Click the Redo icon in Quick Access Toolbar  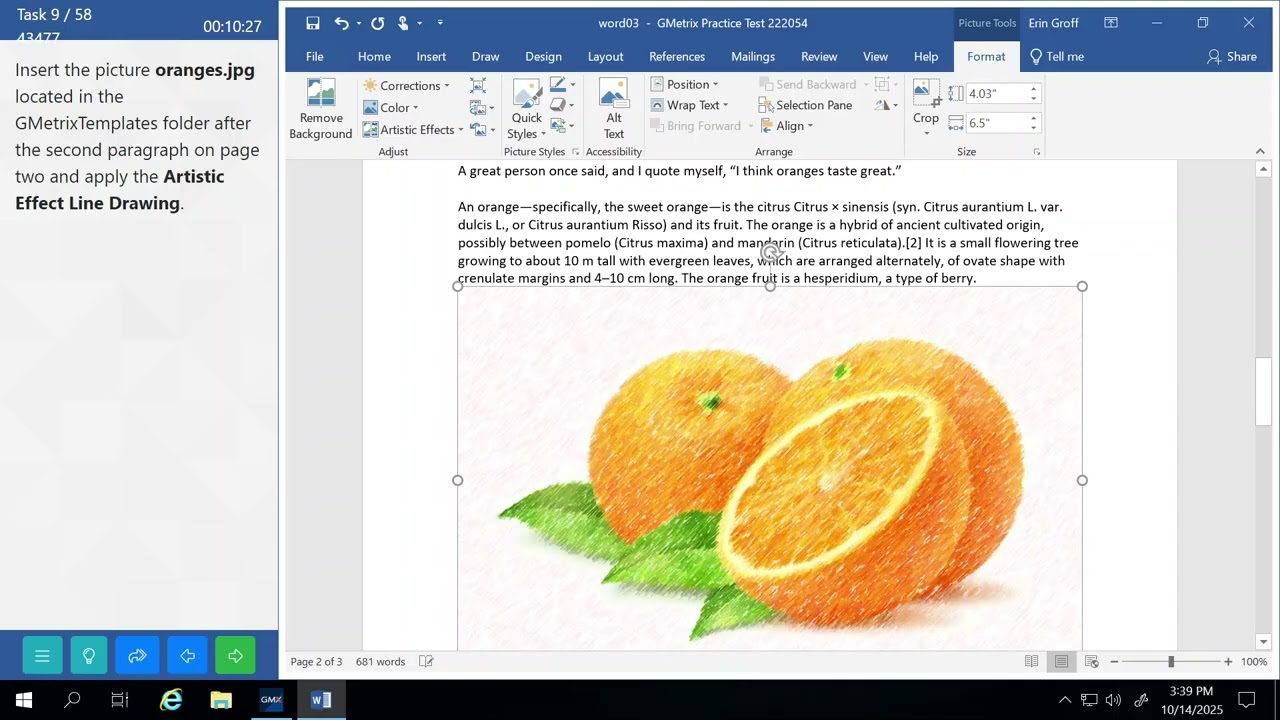pos(377,23)
